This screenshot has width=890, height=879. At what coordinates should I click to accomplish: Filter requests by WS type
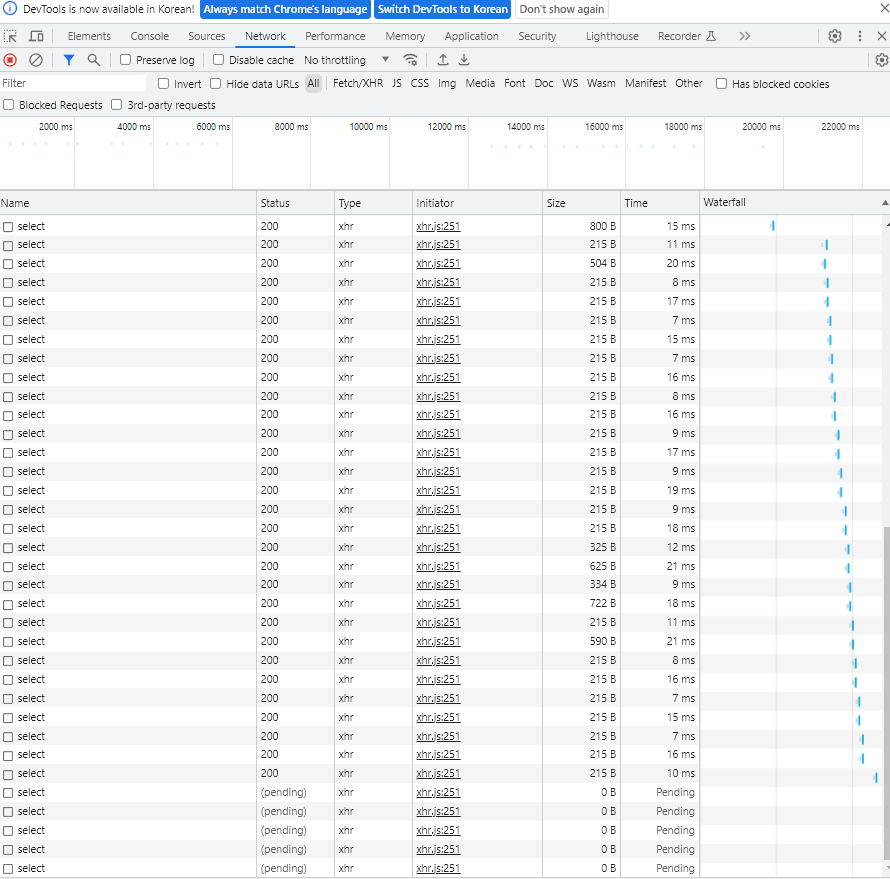click(x=570, y=83)
